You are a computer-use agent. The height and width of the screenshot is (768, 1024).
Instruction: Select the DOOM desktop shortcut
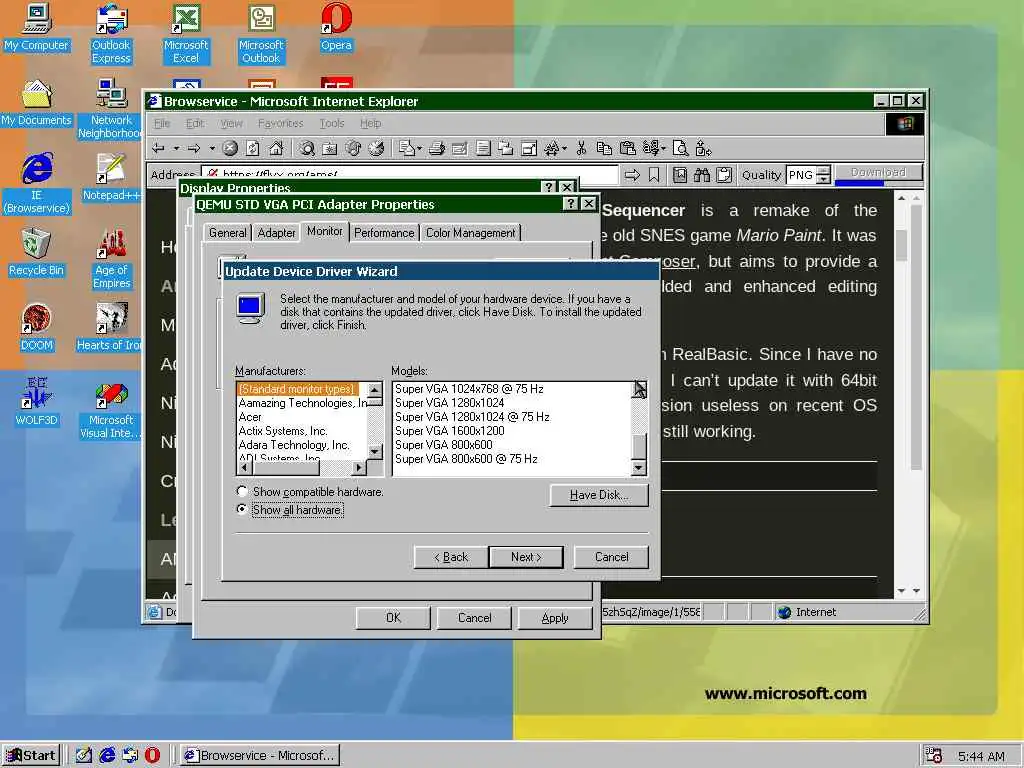pos(36,328)
